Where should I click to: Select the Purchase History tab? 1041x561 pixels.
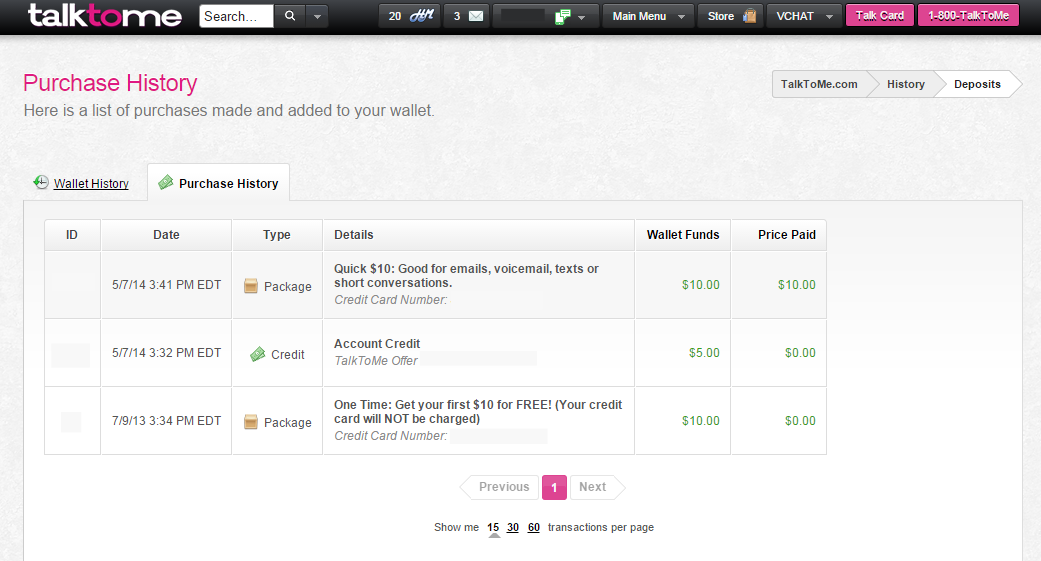[218, 183]
